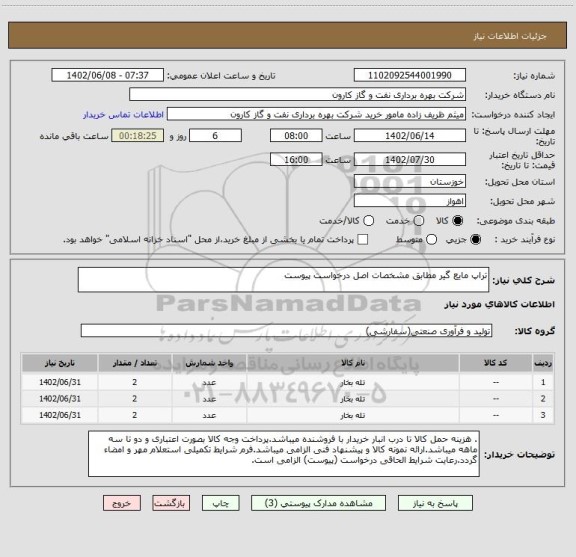Click the countdown timer 00:18:25

[137, 136]
